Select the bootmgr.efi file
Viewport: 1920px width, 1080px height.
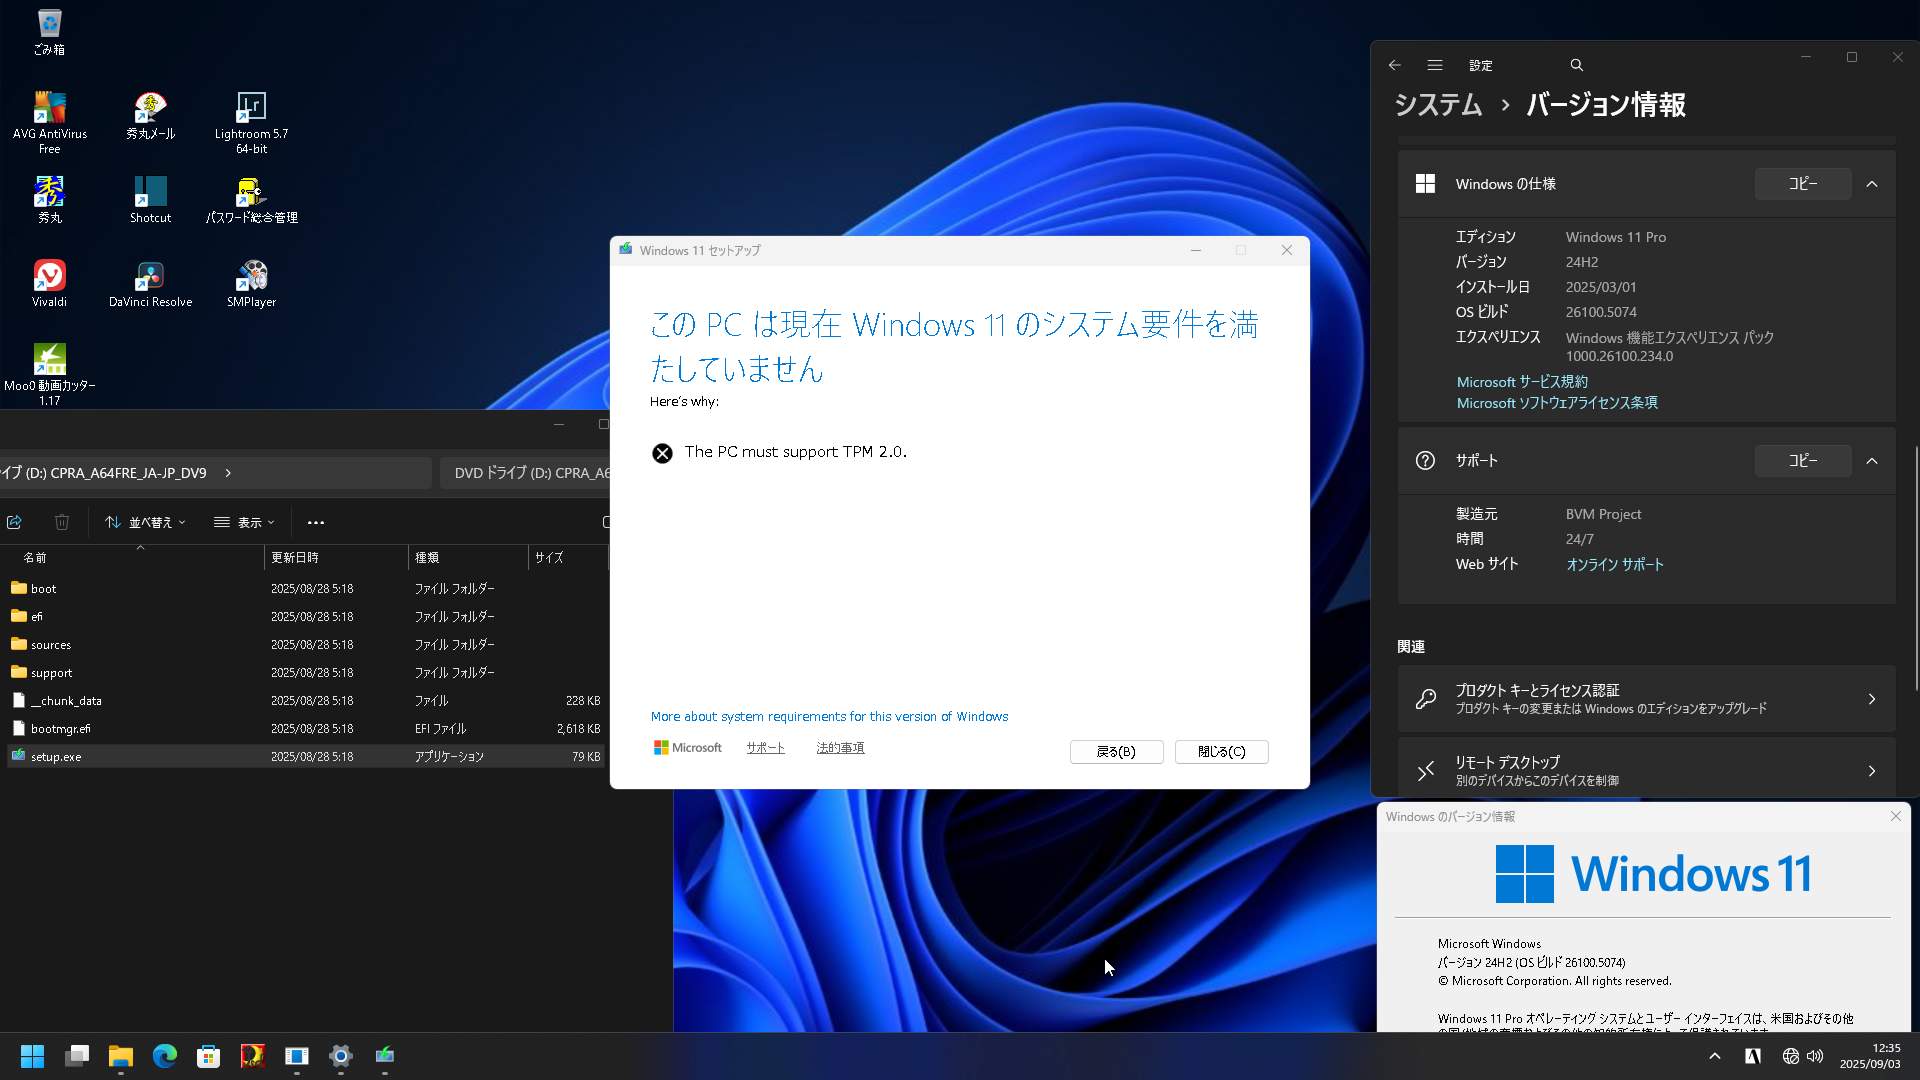(x=304, y=728)
